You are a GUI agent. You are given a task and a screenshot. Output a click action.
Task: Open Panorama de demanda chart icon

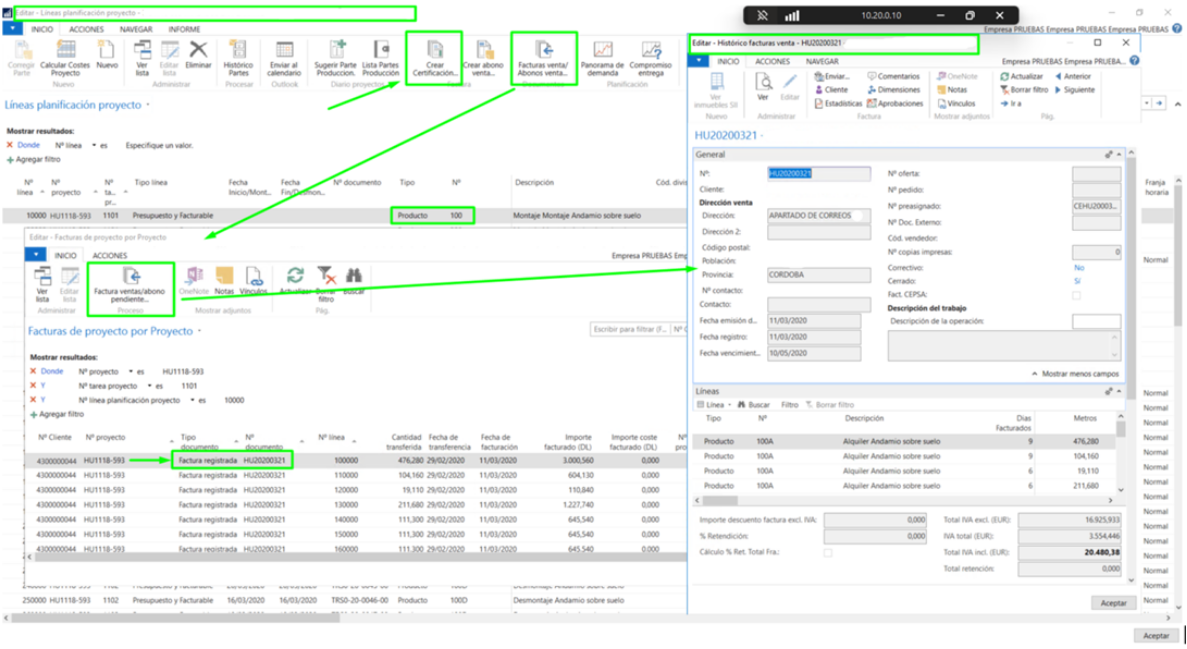(x=602, y=51)
